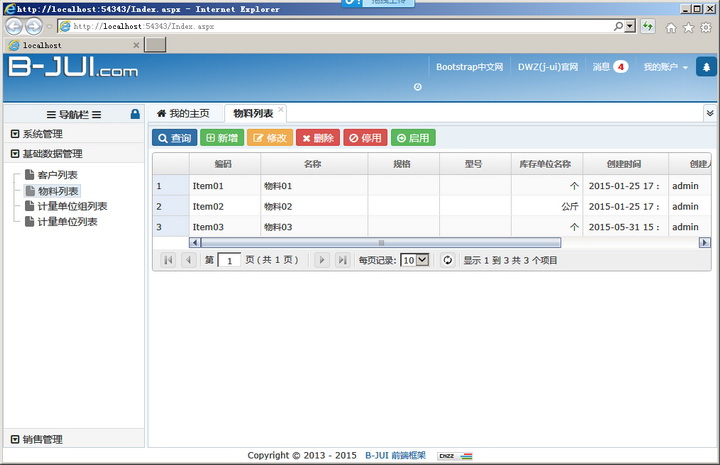The height and width of the screenshot is (465, 720).
Task: Sort by the 名称 column header
Action: point(314,164)
